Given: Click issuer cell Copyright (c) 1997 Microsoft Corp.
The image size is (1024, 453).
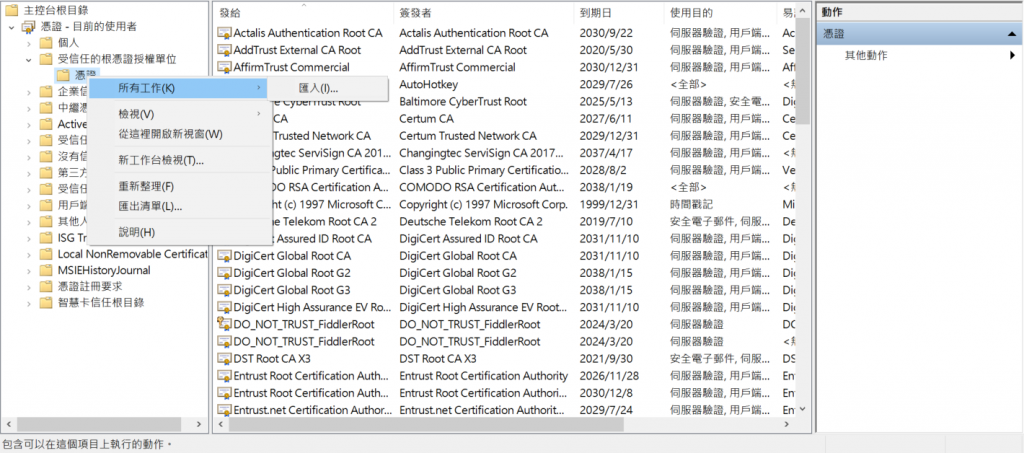Looking at the screenshot, I should click(483, 204).
